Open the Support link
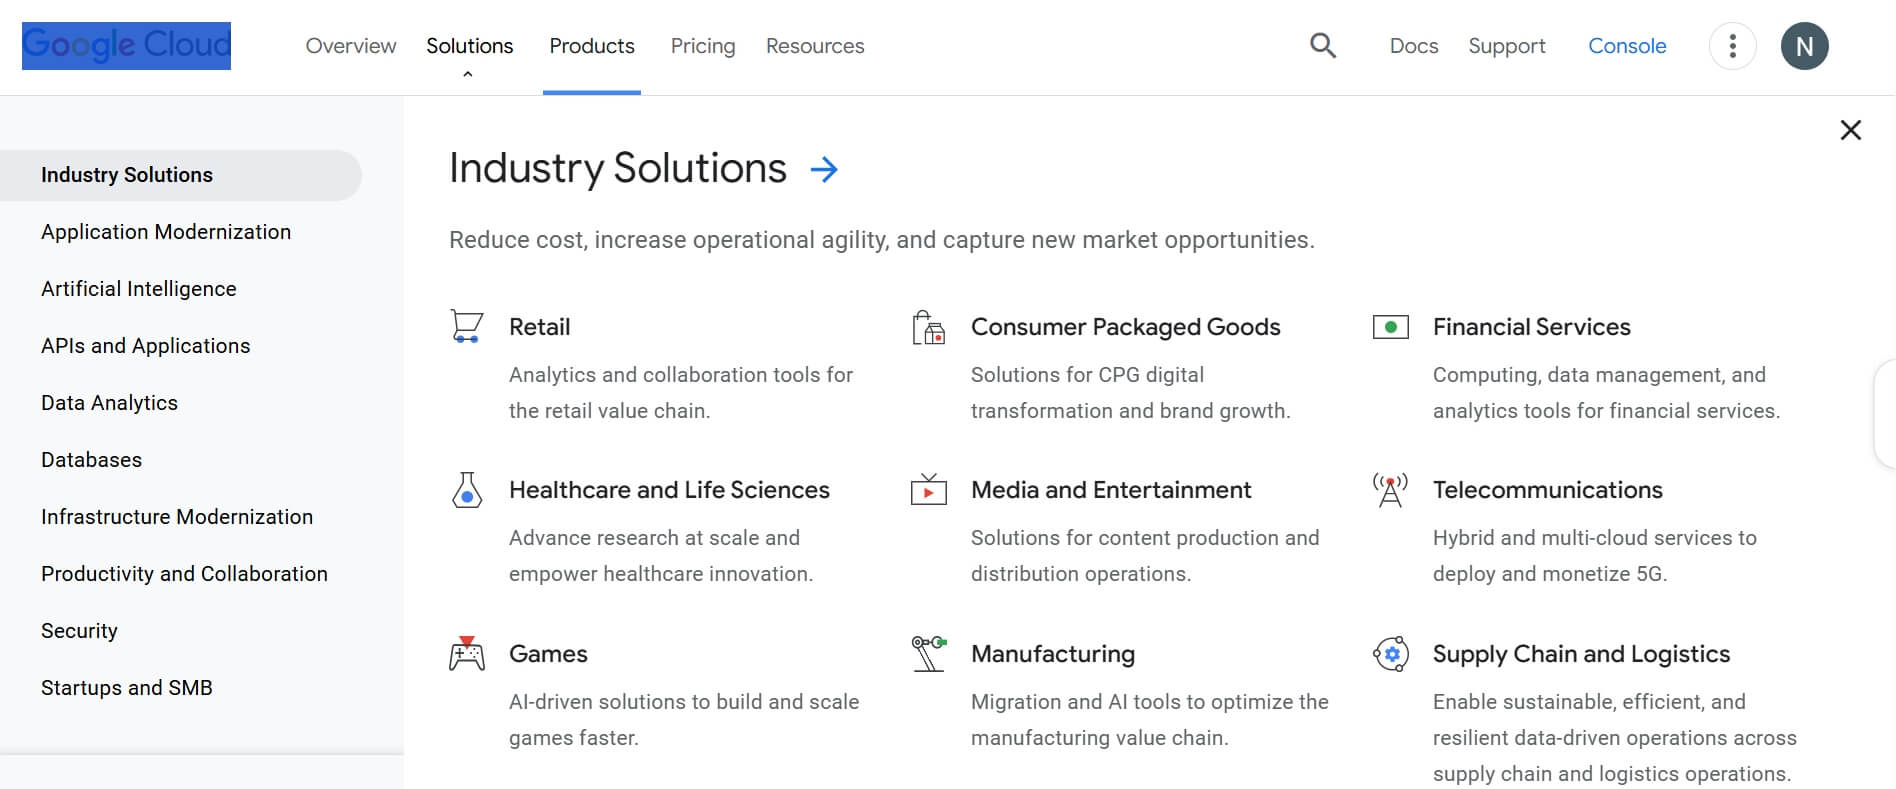 1507,46
